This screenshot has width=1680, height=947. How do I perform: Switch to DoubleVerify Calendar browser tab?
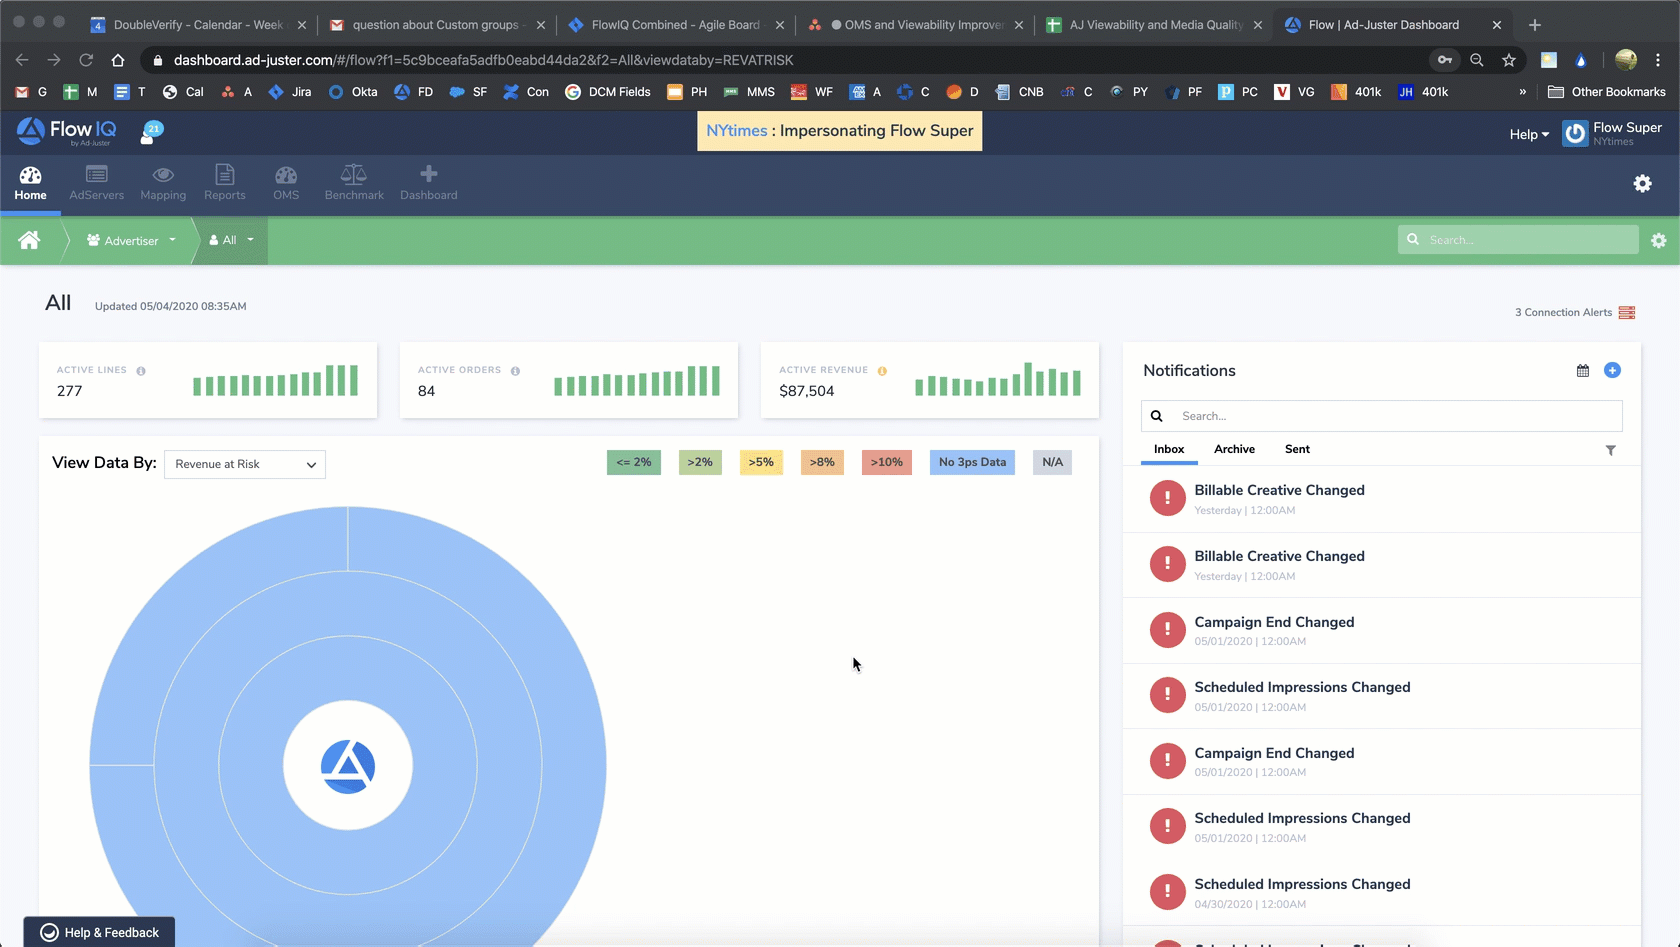[x=197, y=25]
